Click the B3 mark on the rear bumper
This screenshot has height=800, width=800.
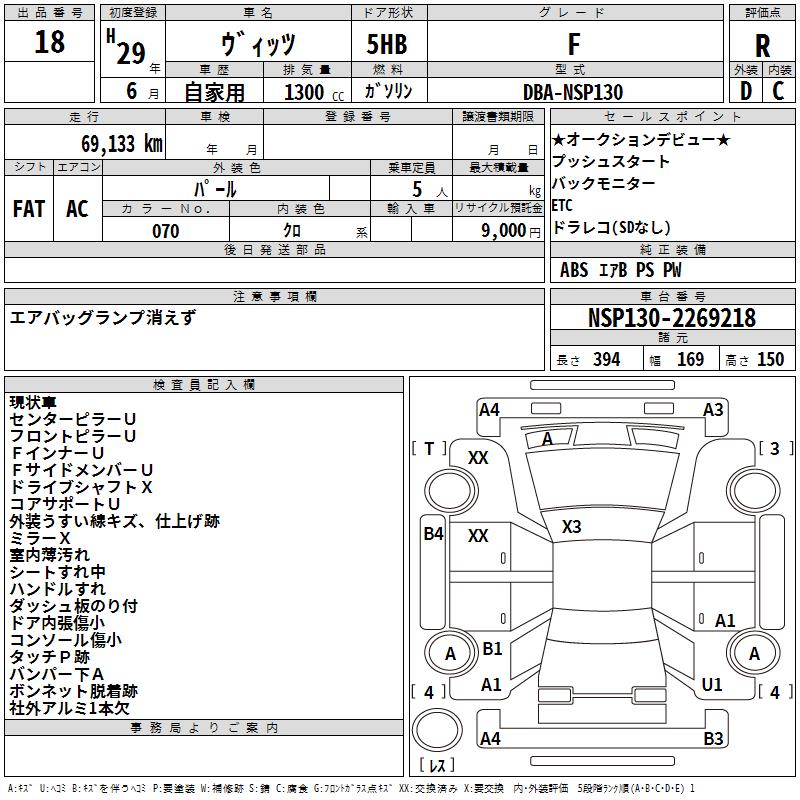tap(713, 738)
